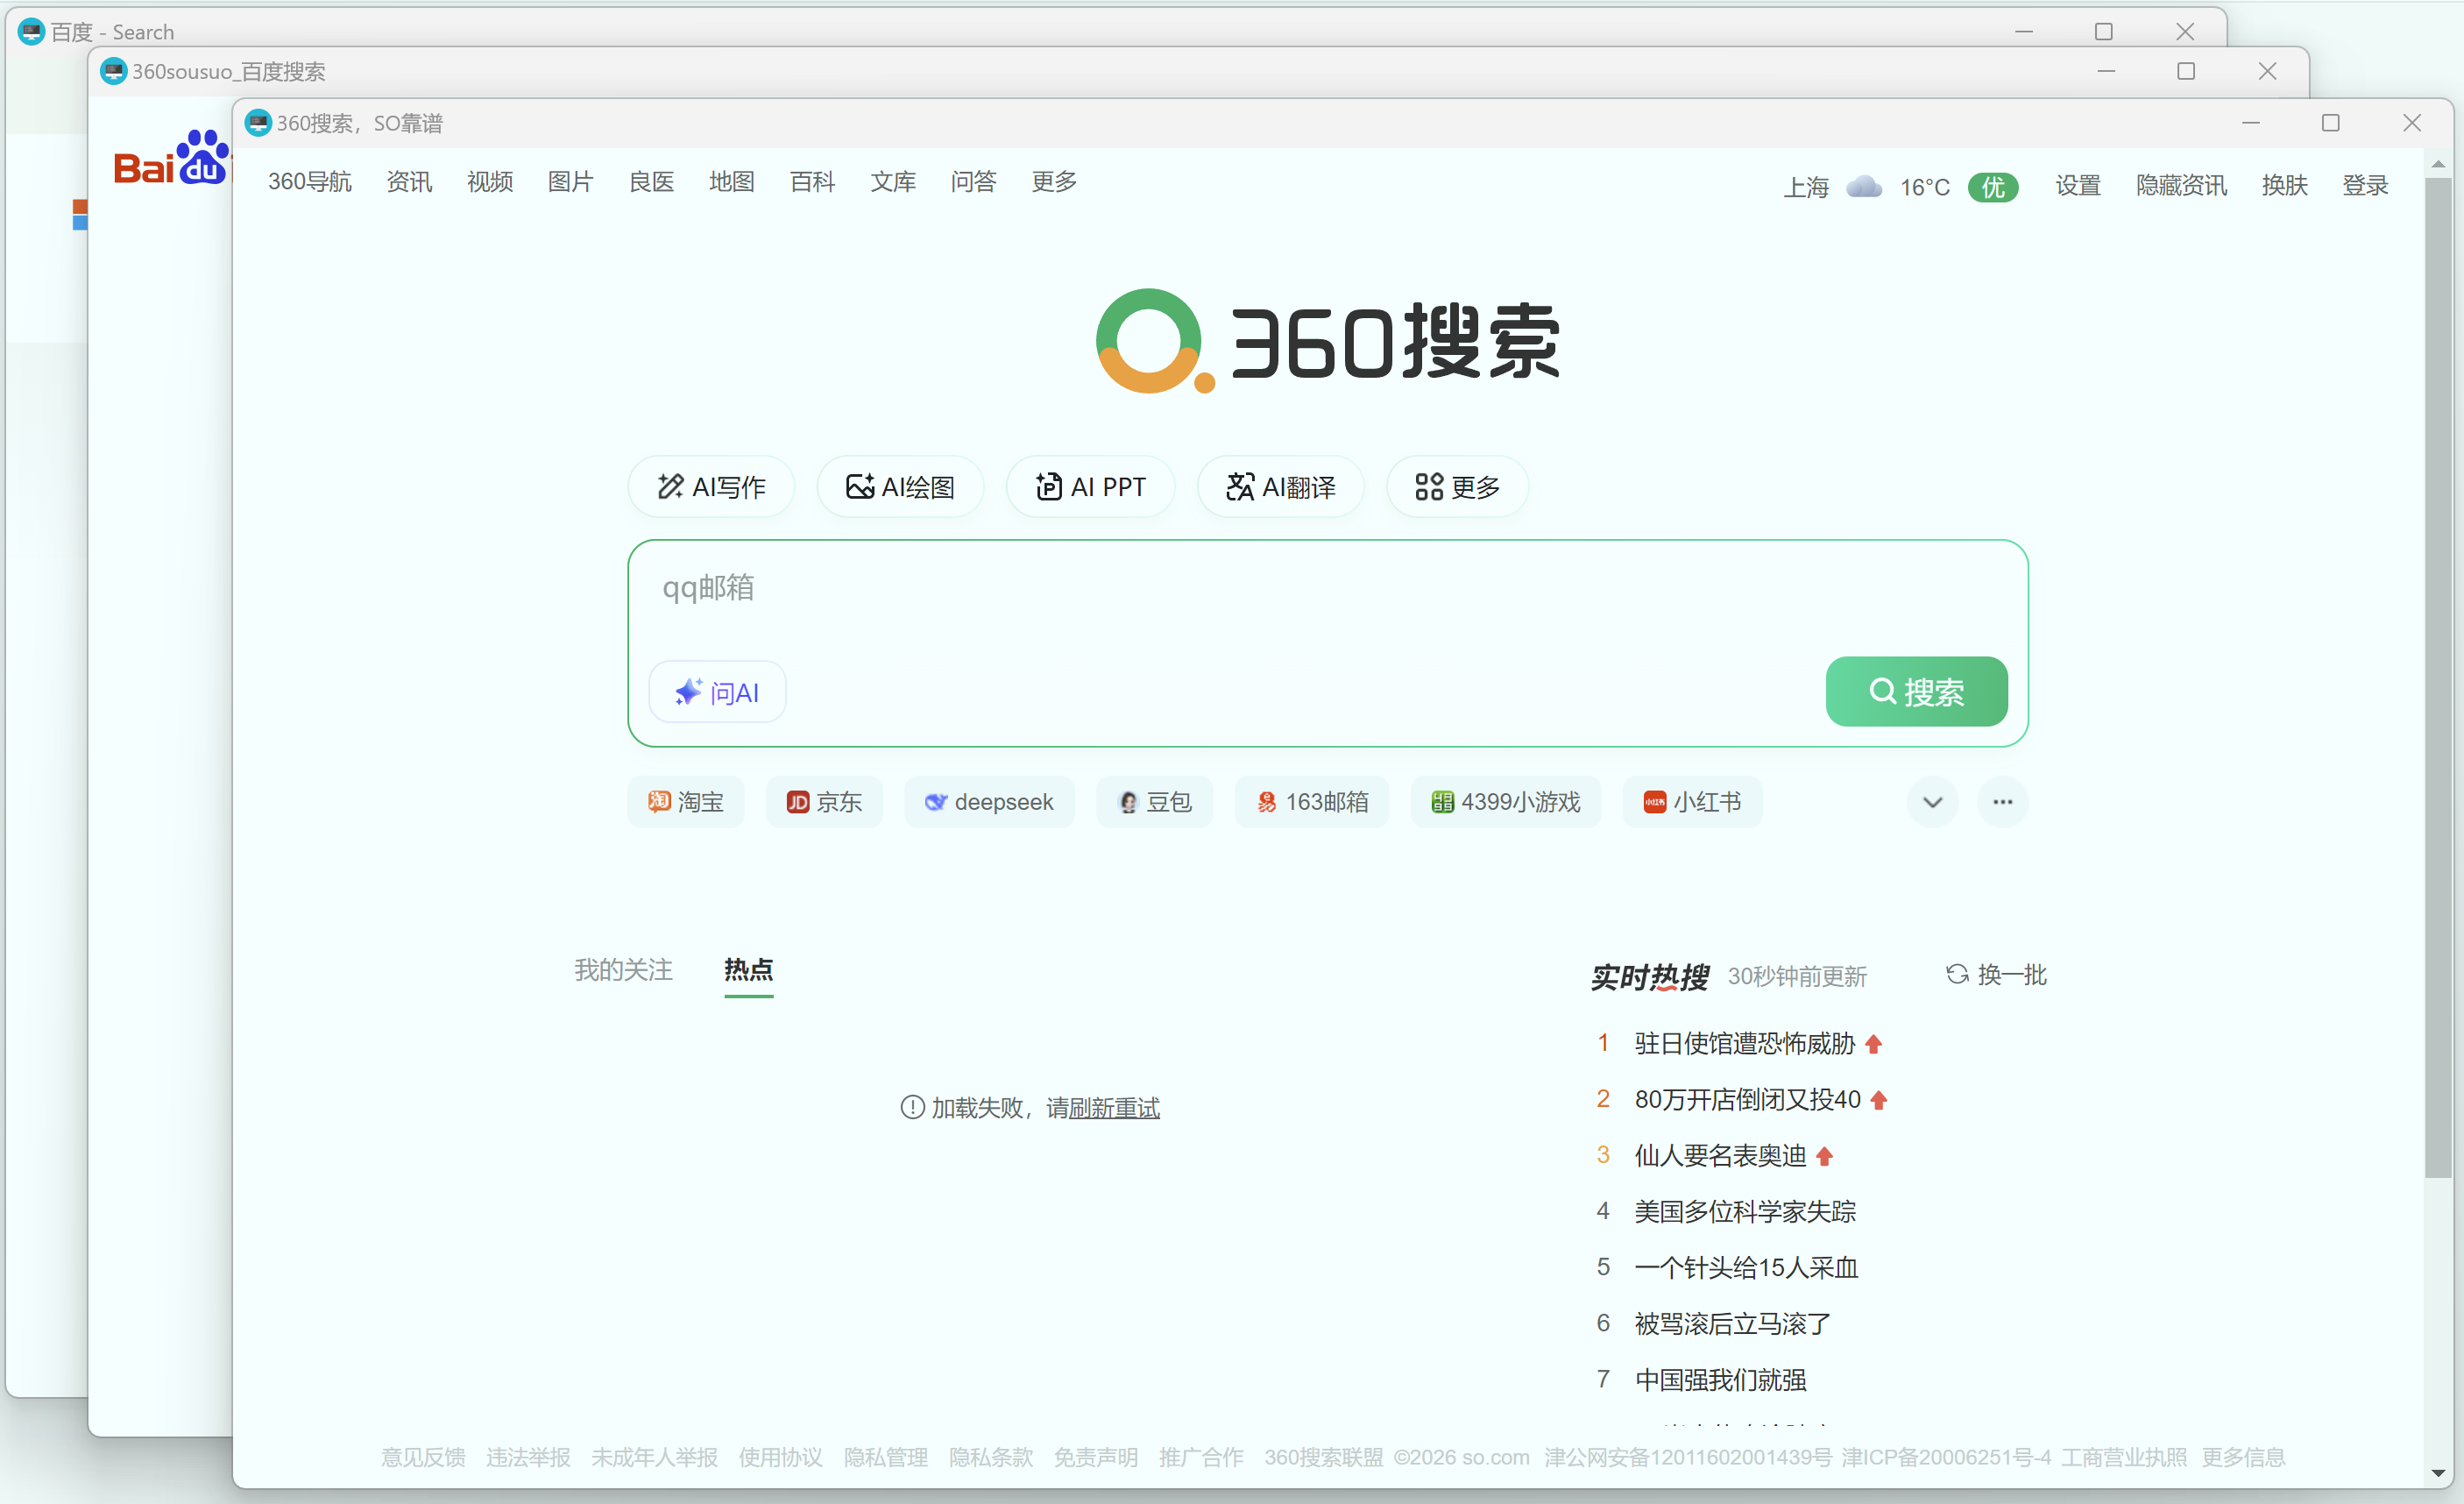This screenshot has width=2464, height=1504.
Task: Click the green 搜索 search button
Action: coord(1916,691)
